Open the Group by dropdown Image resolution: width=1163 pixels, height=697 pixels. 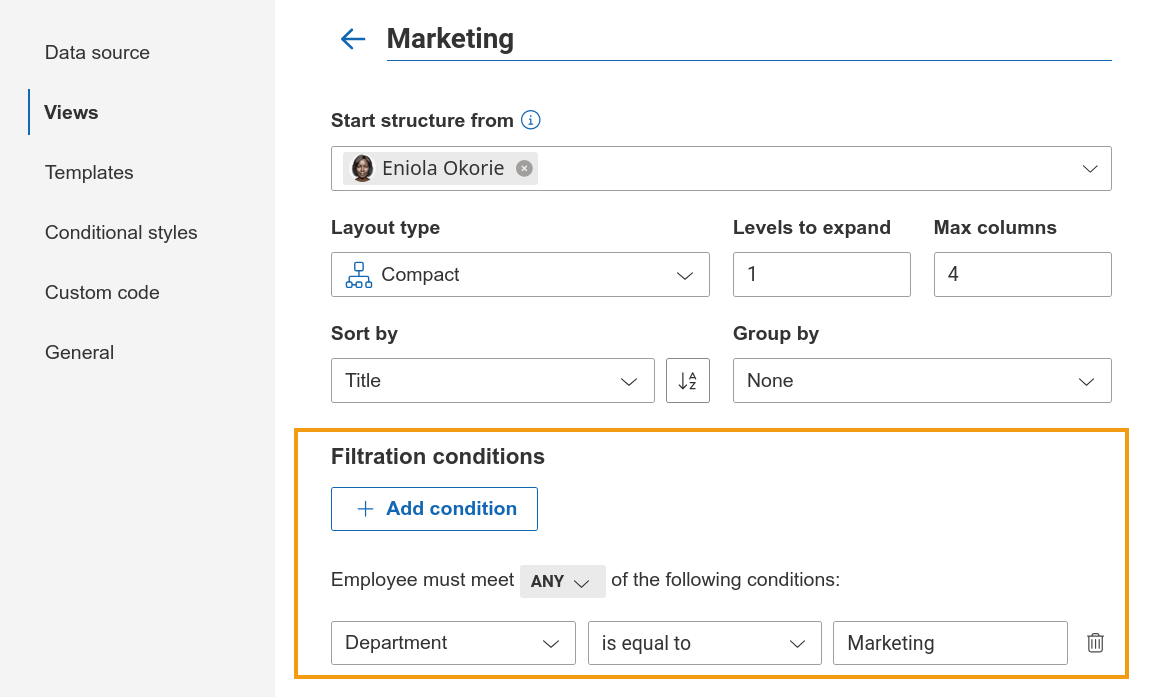click(x=922, y=380)
